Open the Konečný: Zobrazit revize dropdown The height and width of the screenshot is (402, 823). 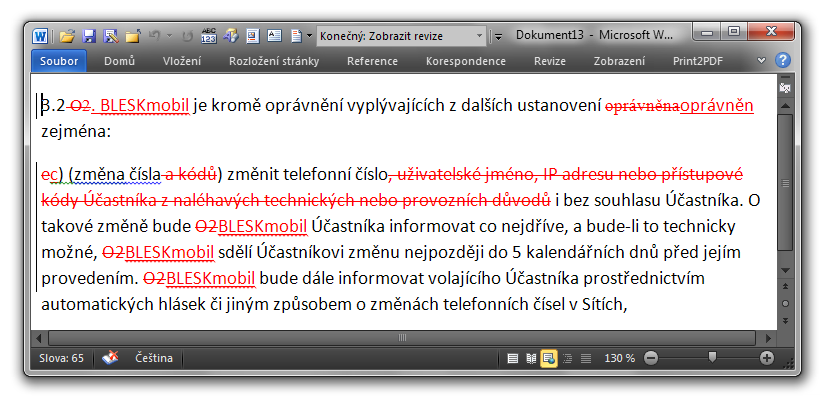[x=402, y=36]
